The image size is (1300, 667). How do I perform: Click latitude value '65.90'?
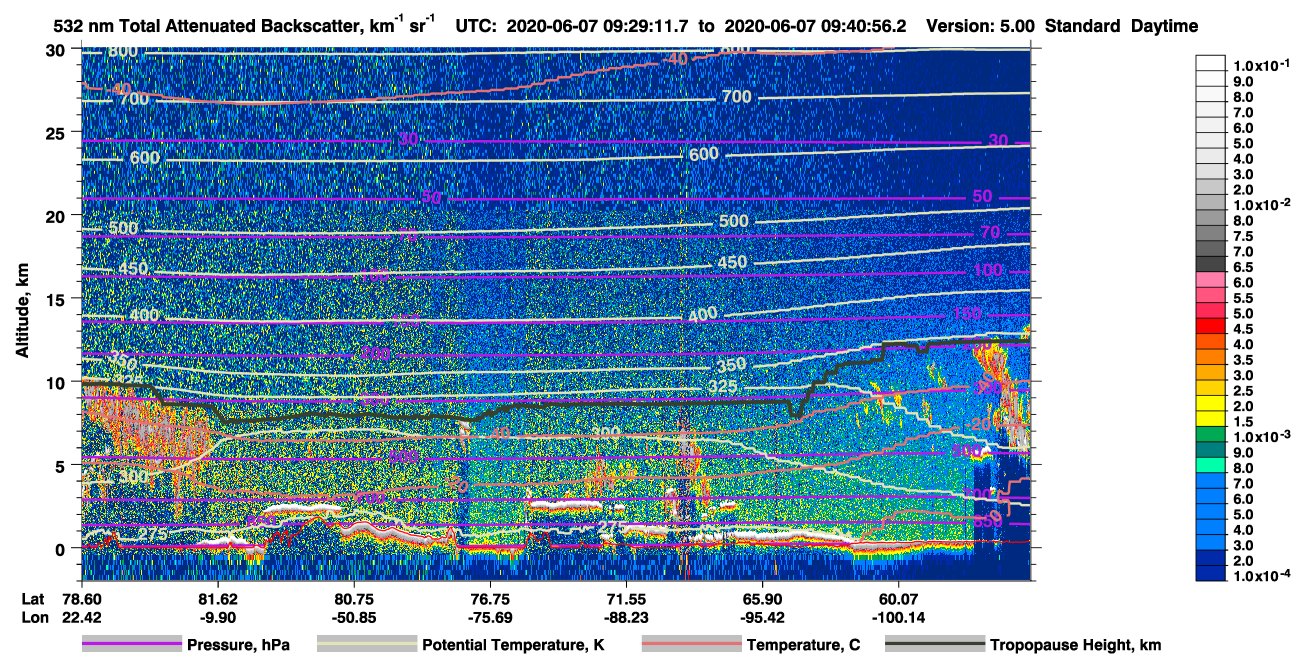pyautogui.click(x=762, y=598)
